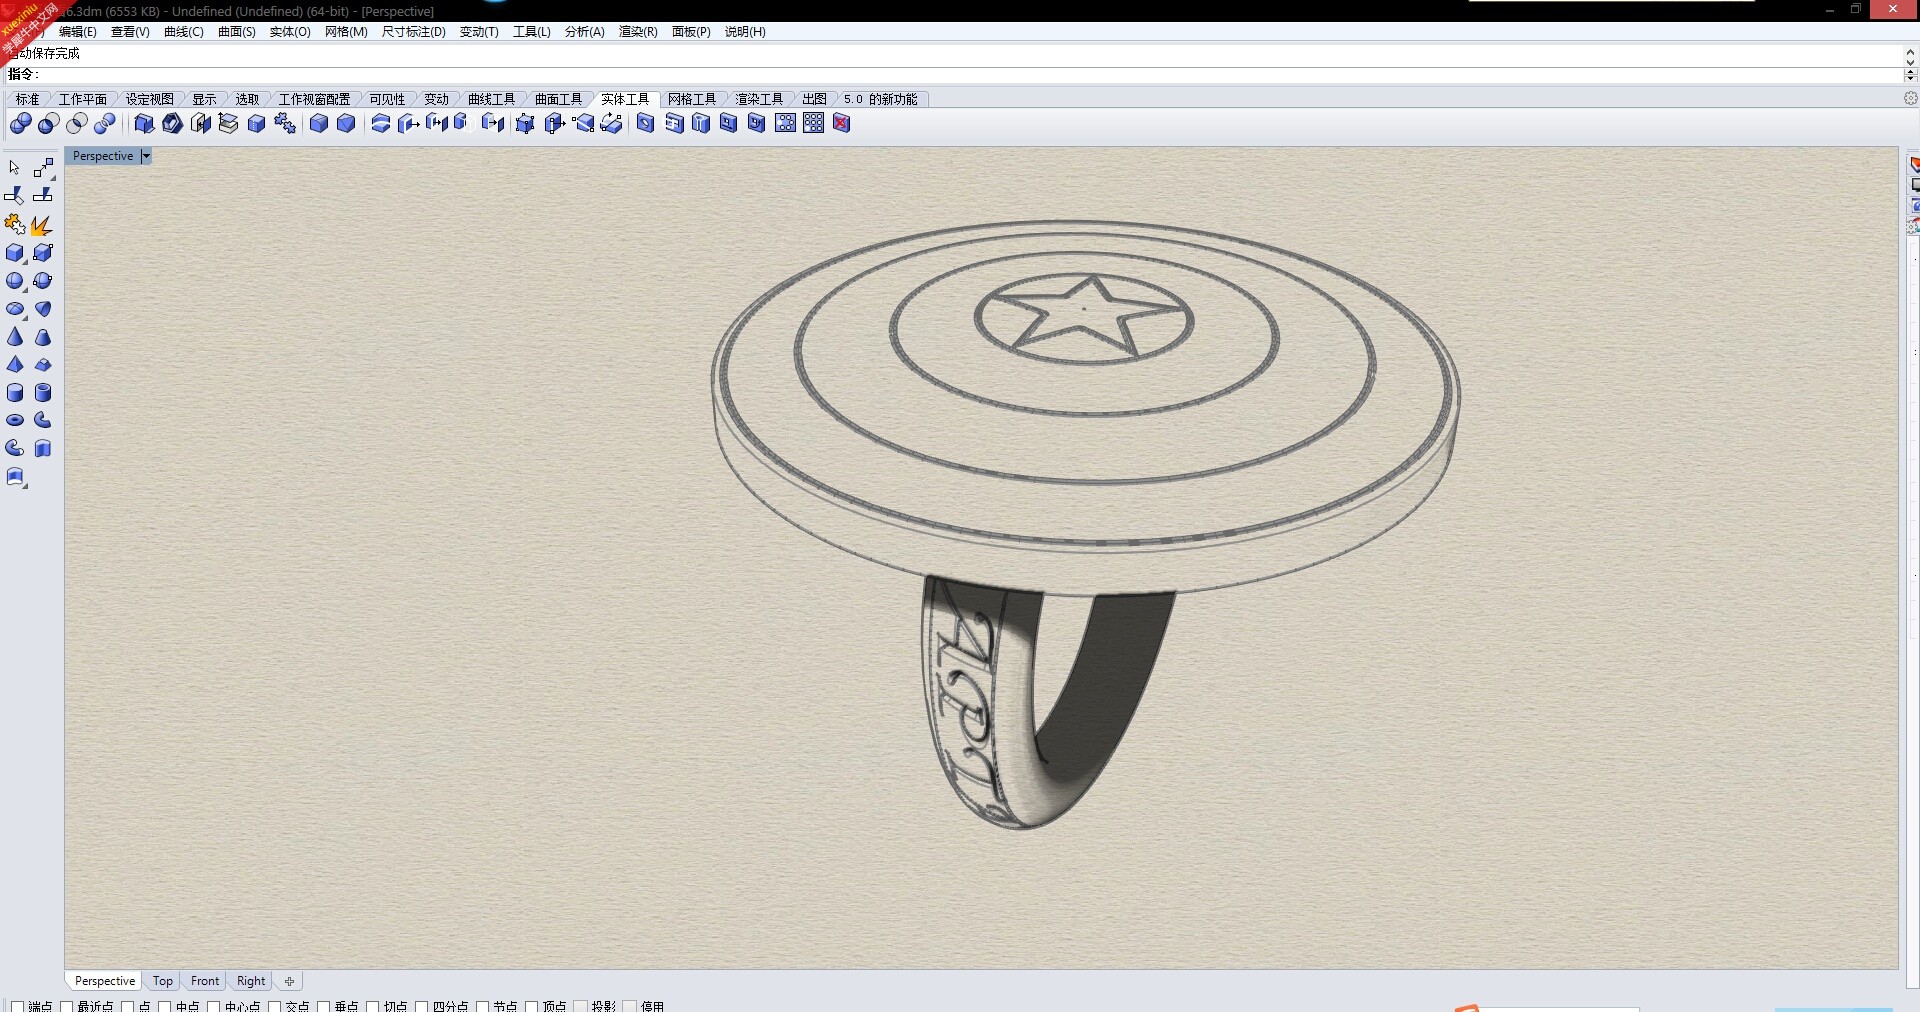This screenshot has height=1012, width=1920.
Task: Open the 说明(H) menu
Action: 745,32
